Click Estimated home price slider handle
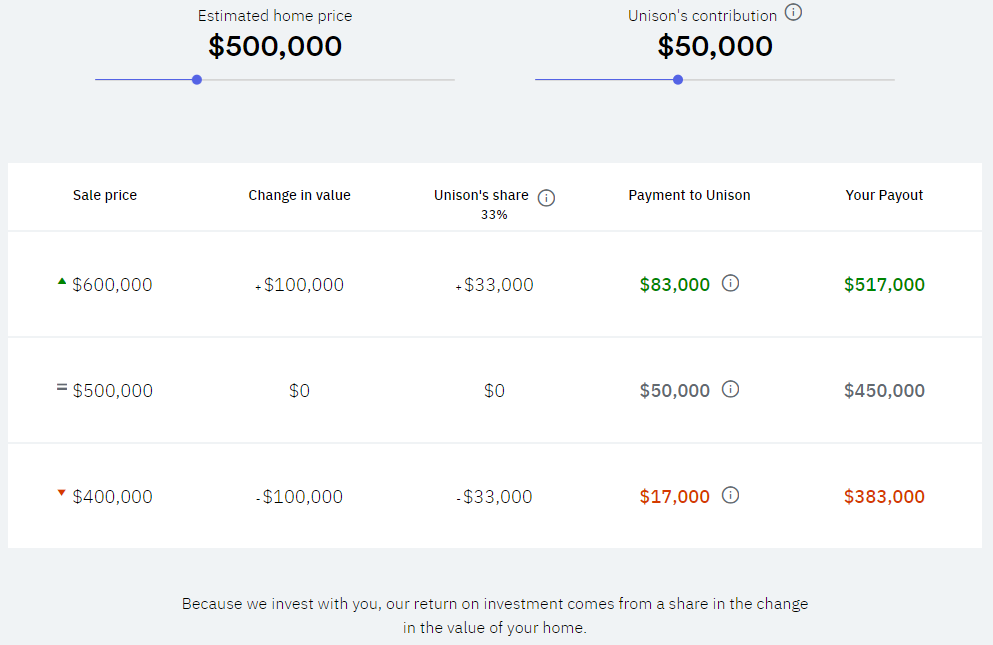Viewport: 993px width, 645px height. click(197, 80)
